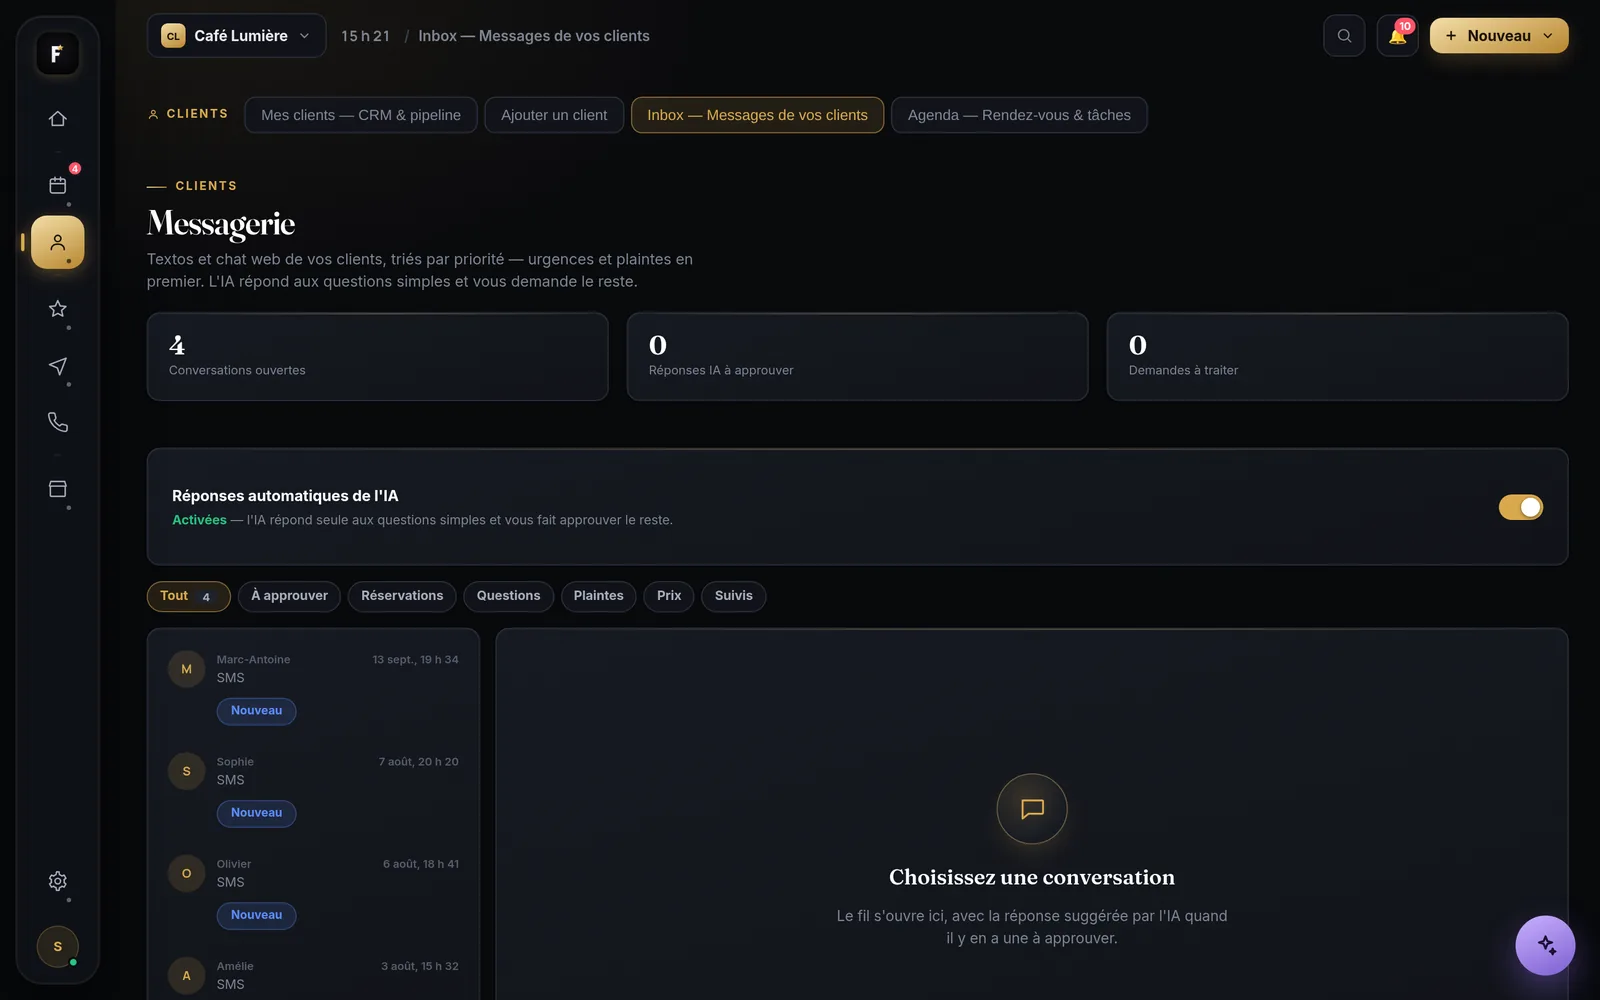Switch to Agenda — Rendez-vous & tâches tab
1600x1000 pixels.
(1019, 115)
